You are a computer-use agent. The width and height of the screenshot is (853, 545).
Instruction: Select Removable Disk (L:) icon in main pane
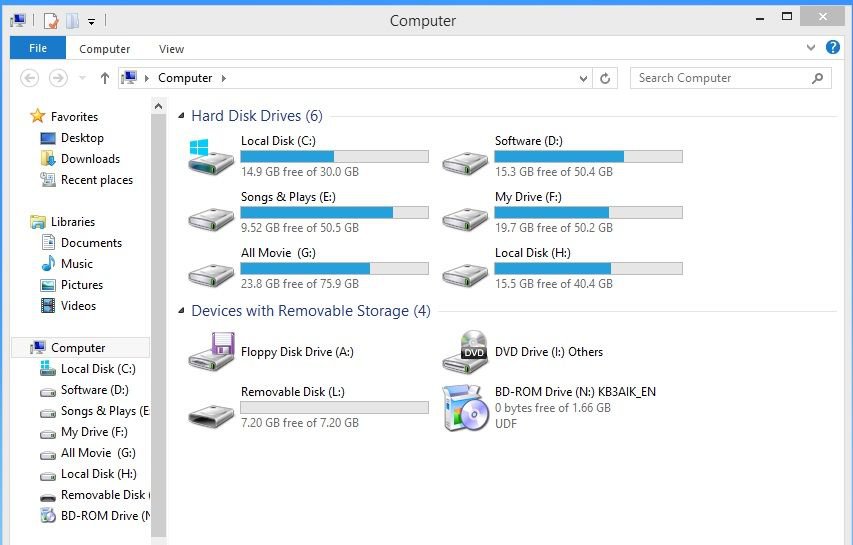coord(211,416)
